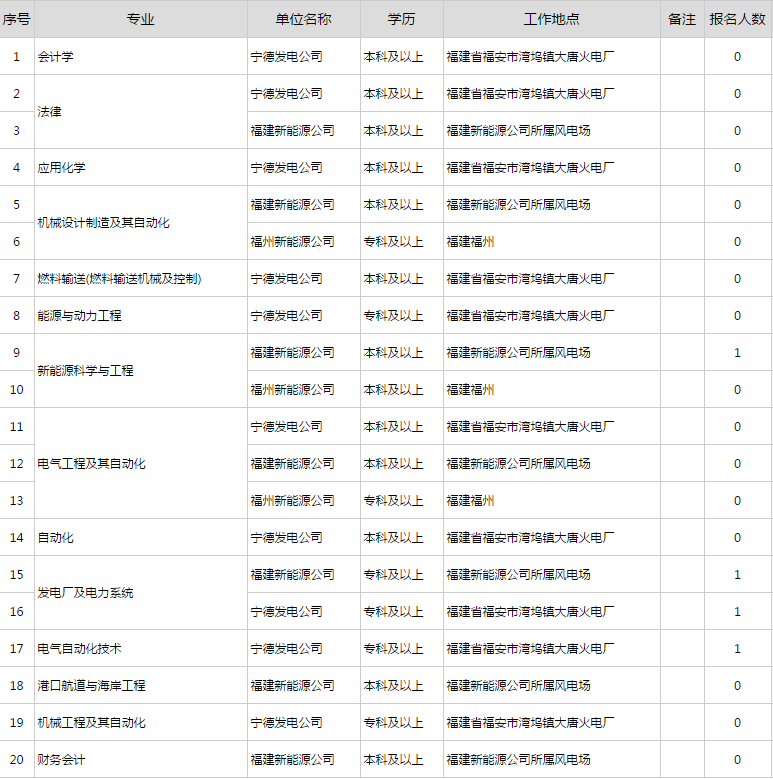Select the 机械设计制造及其自动化 cell

pyautogui.click(x=103, y=223)
